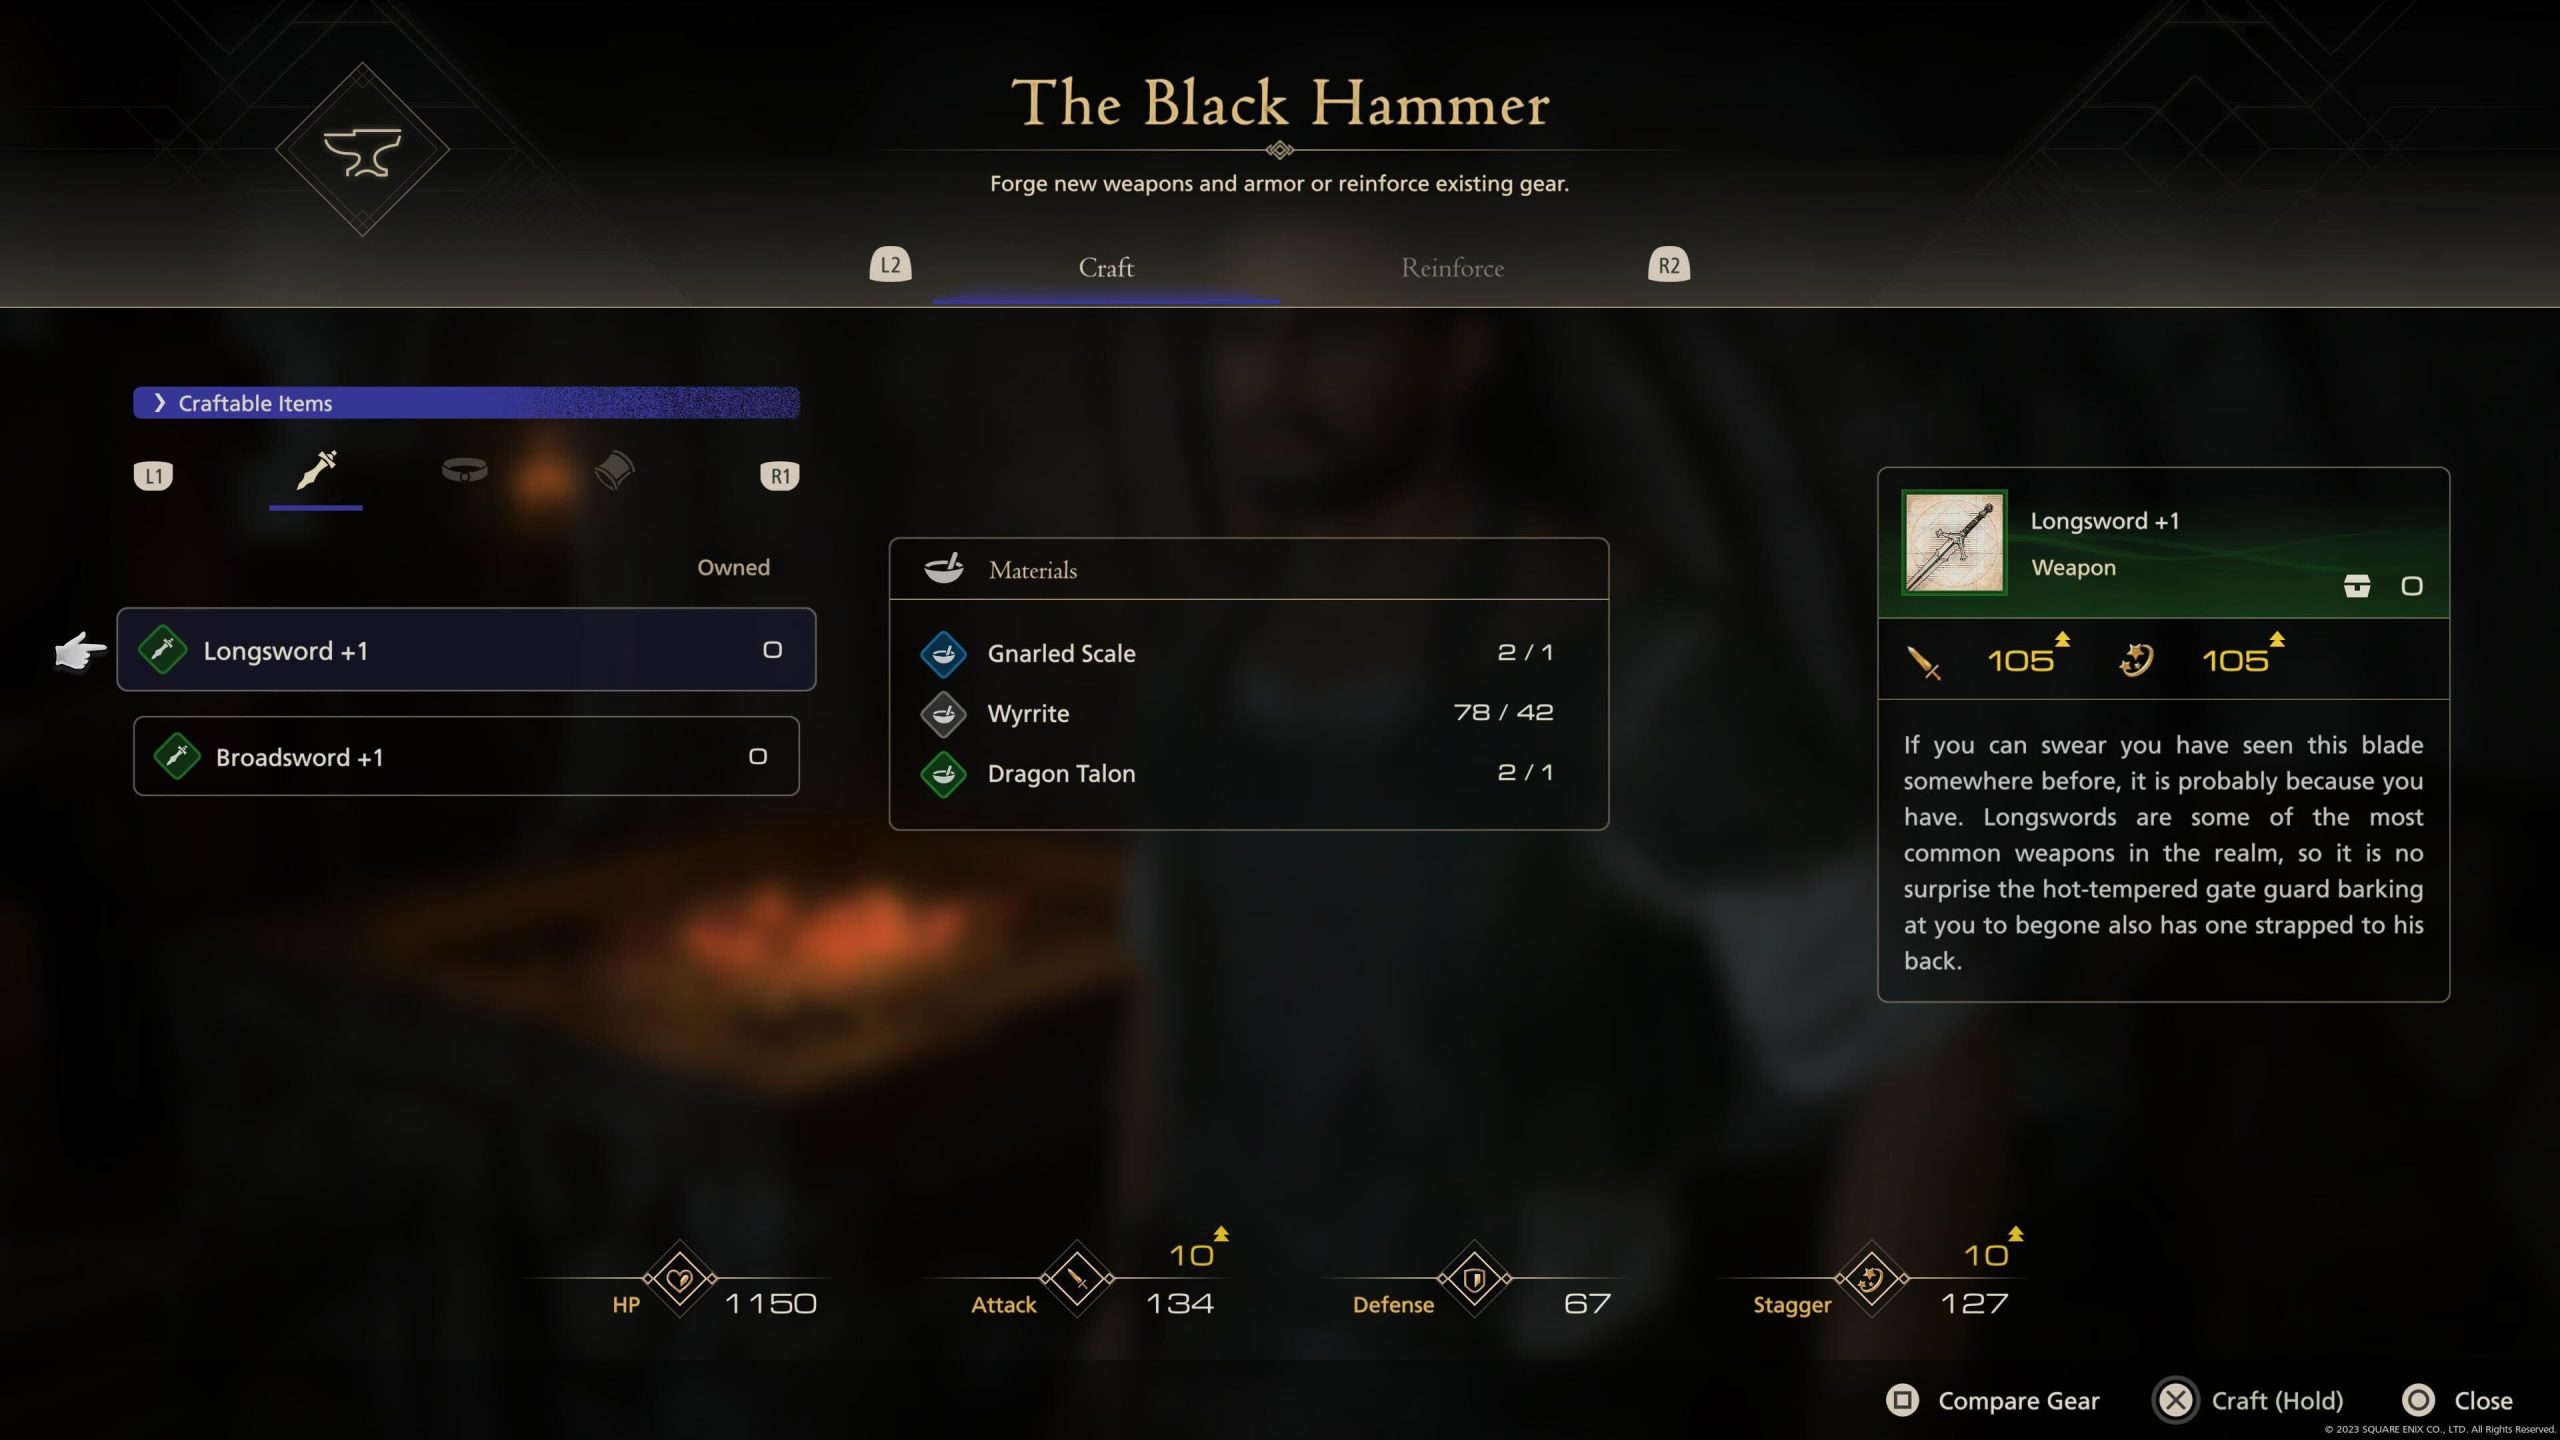2560x1440 pixels.
Task: Select the shields category icon
Action: coord(615,471)
